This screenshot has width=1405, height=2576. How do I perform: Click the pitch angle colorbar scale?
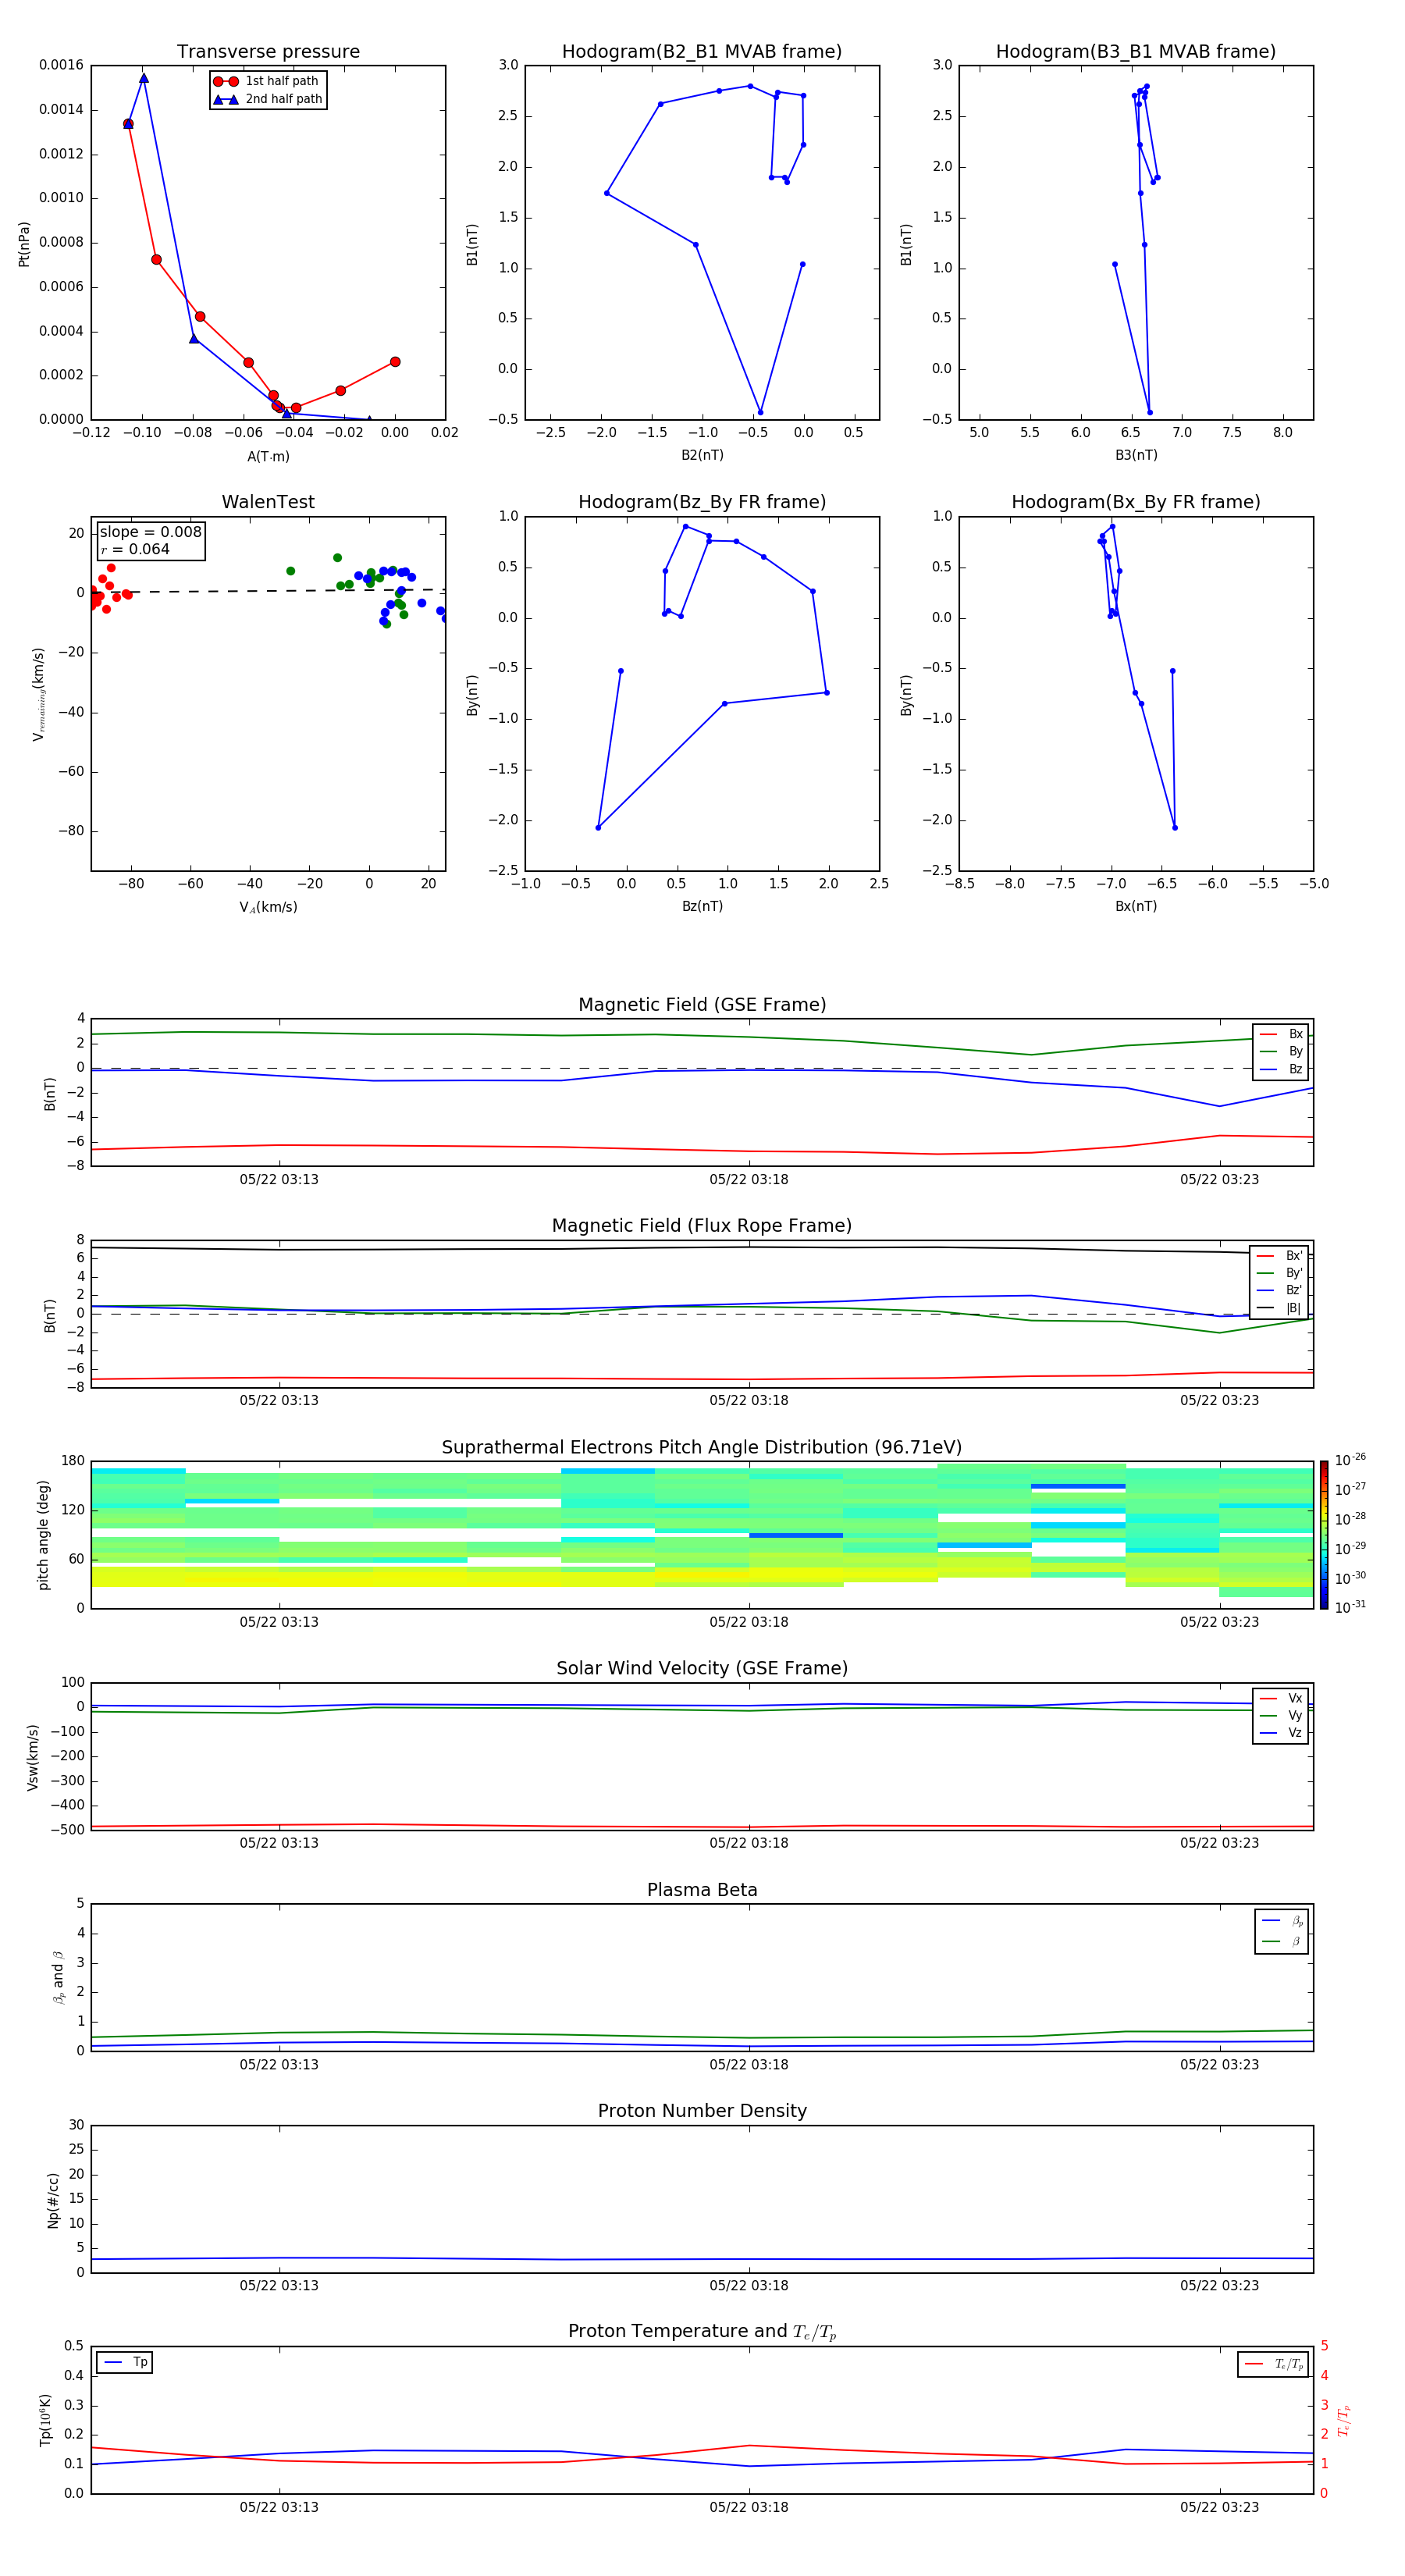[x=1324, y=1535]
